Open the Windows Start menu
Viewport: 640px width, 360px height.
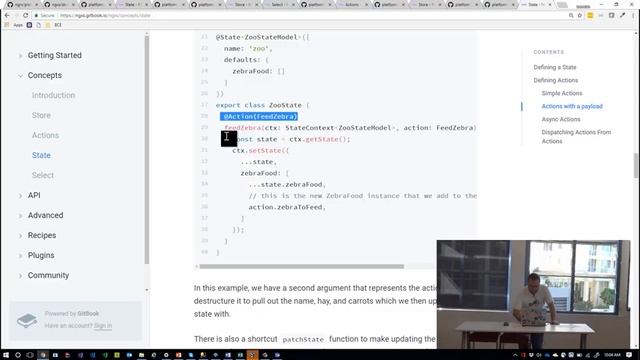click(6, 355)
